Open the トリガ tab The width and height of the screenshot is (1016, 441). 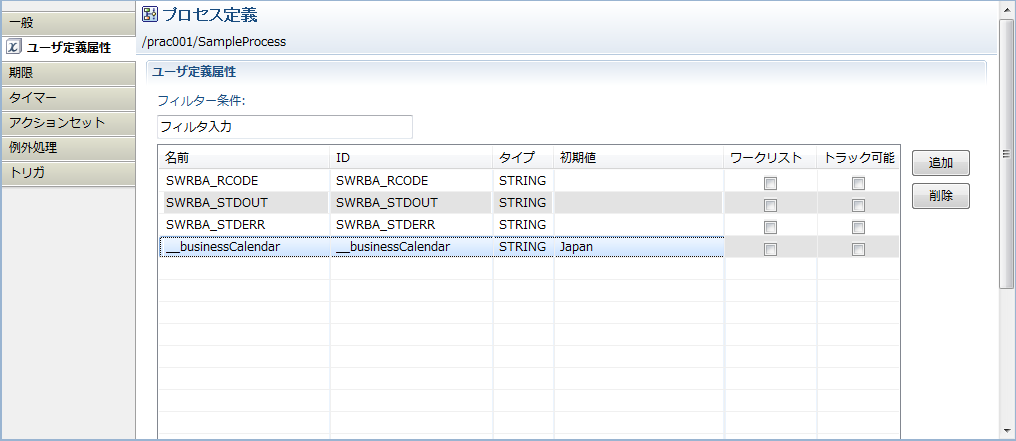(x=67, y=173)
